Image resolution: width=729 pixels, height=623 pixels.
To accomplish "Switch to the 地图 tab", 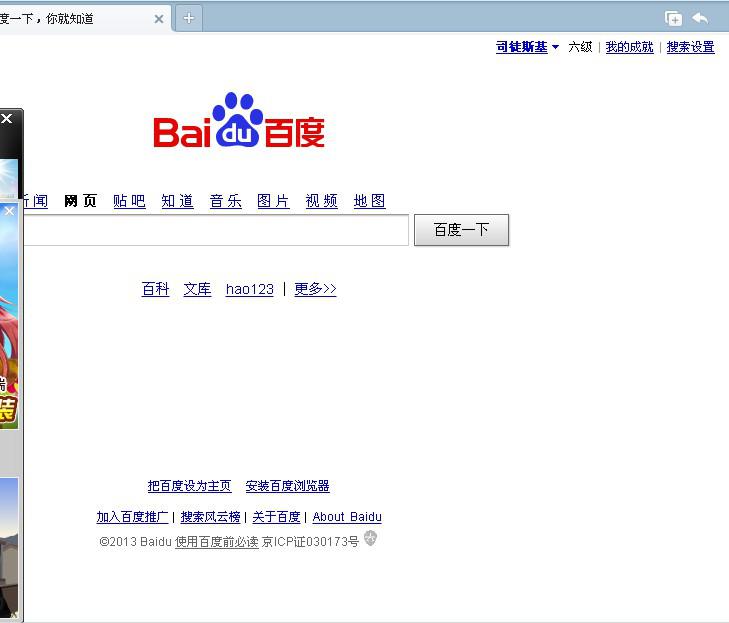I will tap(370, 201).
